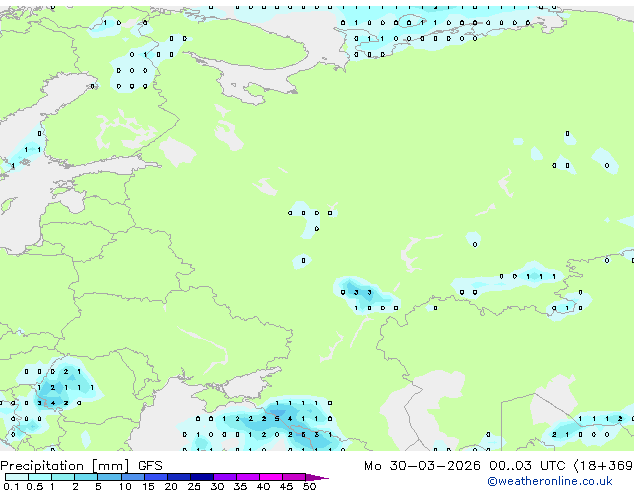Viewport: 634px width, 490px height.
Task: Select the 40–45 mm magenta legend swatch
Action: 271,477
